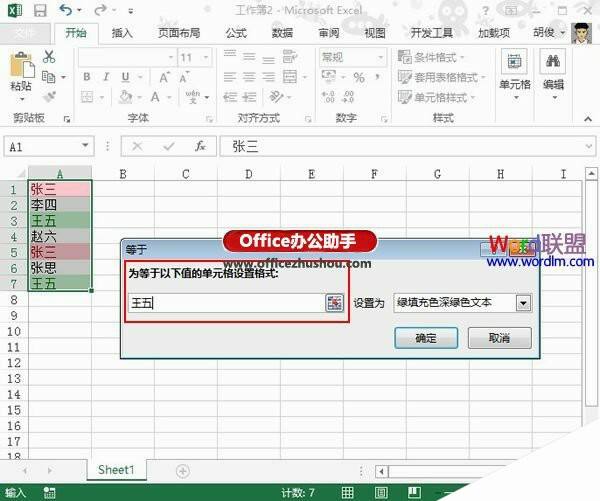Switch to the 页面布局 ribbon tab
600x501 pixels.
pos(179,33)
